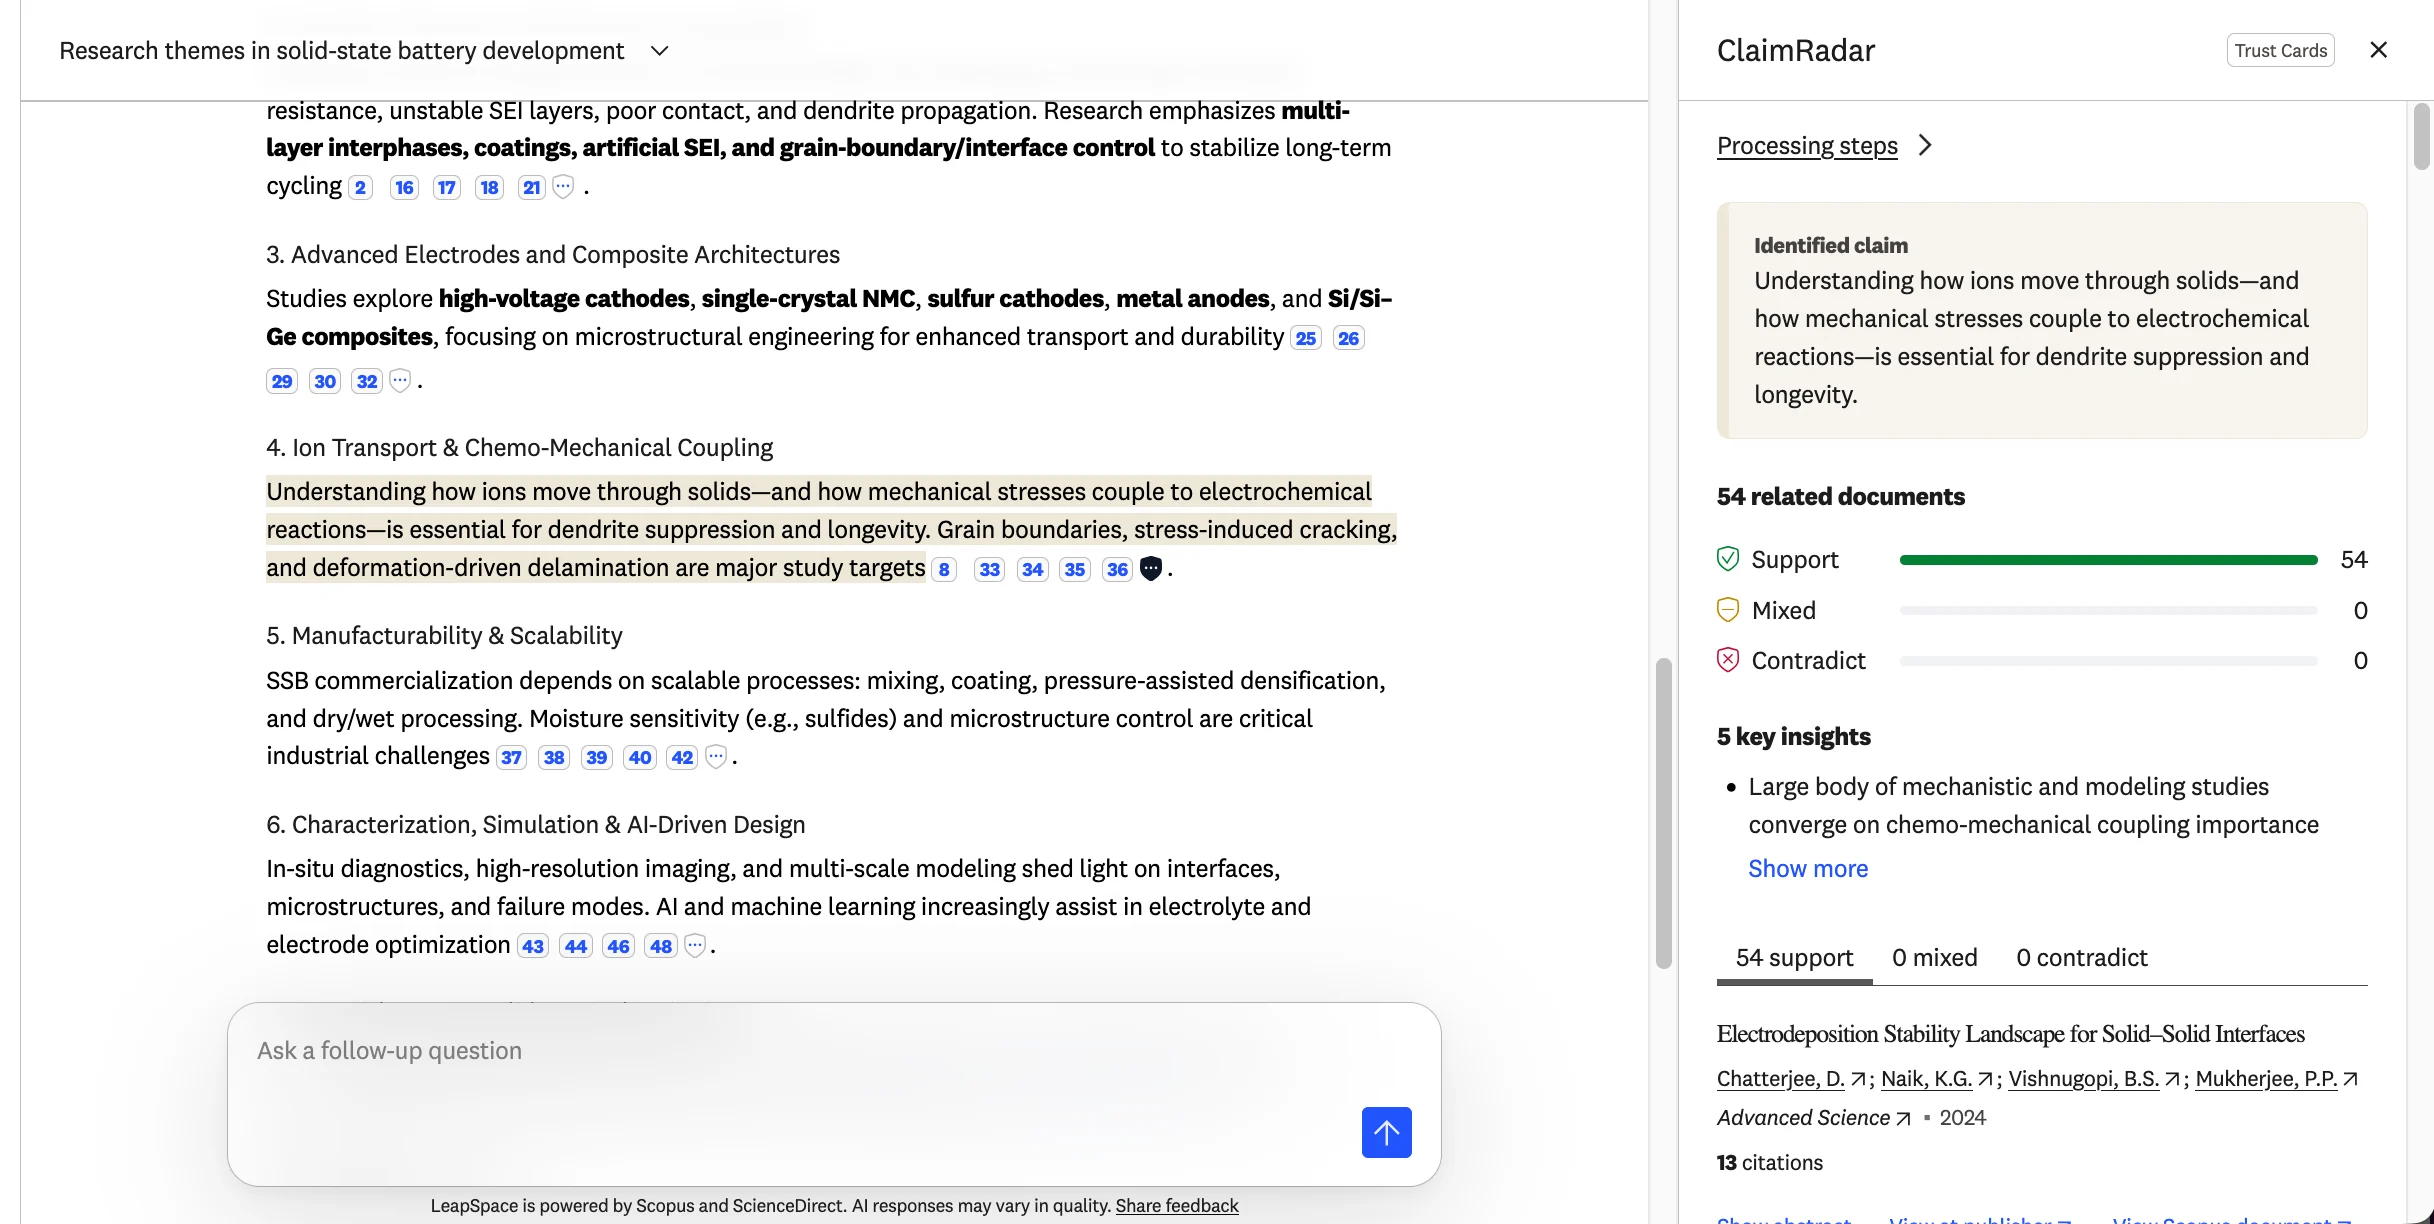The image size is (2434, 1224).
Task: Click the ellipsis citation badge after citation 21
Action: (563, 187)
